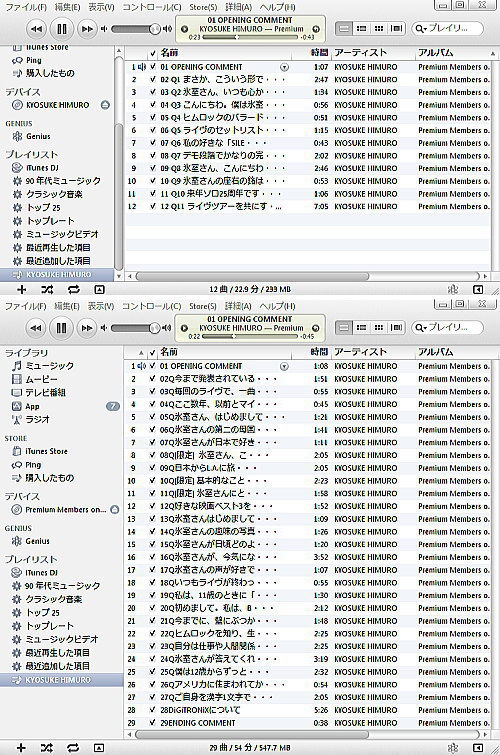Toggle repeat in the 12-song window
Image resolution: width=500 pixels, height=755 pixels.
point(73,289)
